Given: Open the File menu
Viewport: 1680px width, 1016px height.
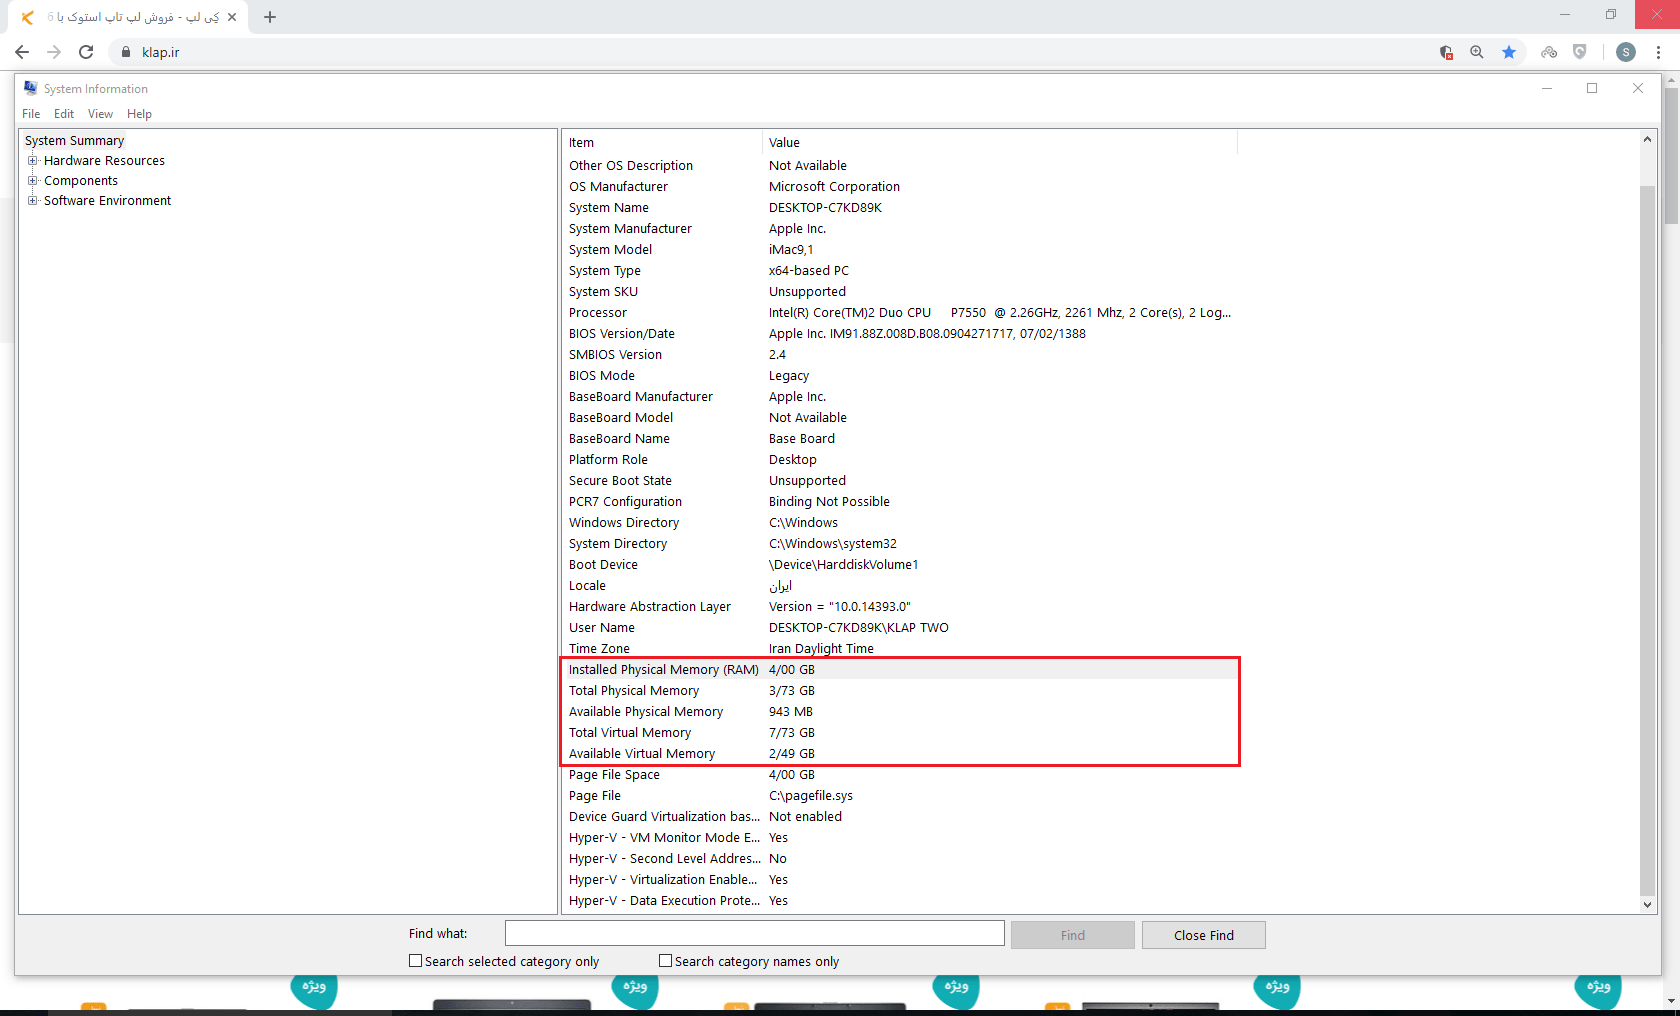Looking at the screenshot, I should point(31,114).
